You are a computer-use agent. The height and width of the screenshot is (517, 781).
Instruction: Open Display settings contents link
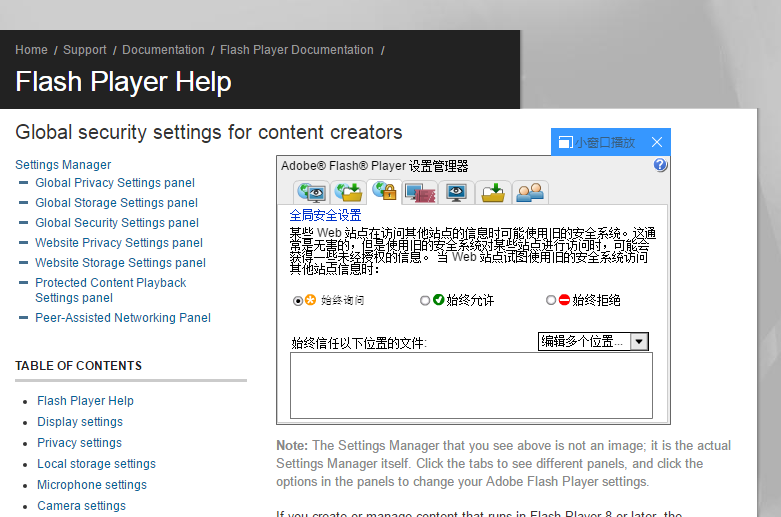pos(80,422)
